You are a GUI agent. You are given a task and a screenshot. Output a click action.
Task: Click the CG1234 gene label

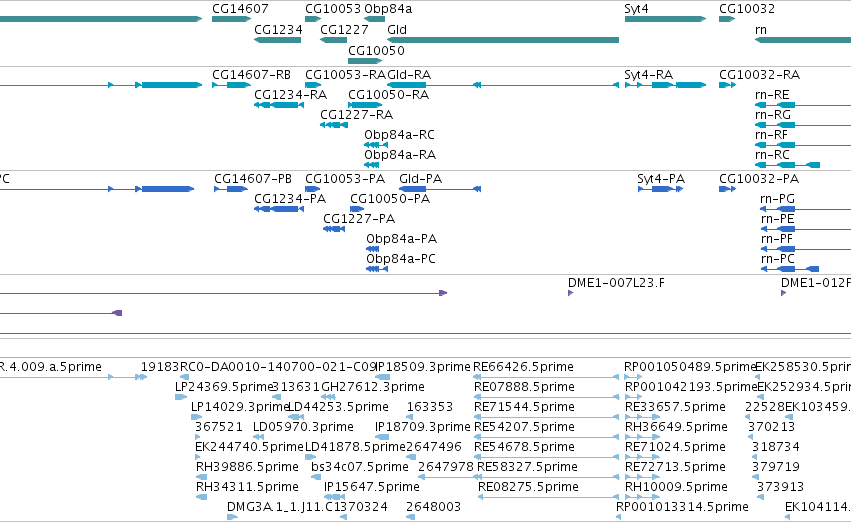278,29
